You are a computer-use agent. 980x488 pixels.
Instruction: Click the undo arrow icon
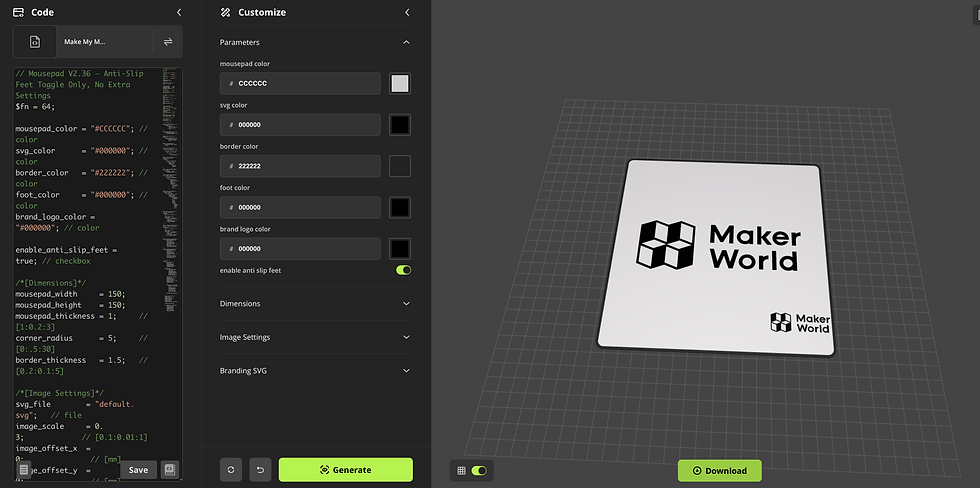(260, 470)
